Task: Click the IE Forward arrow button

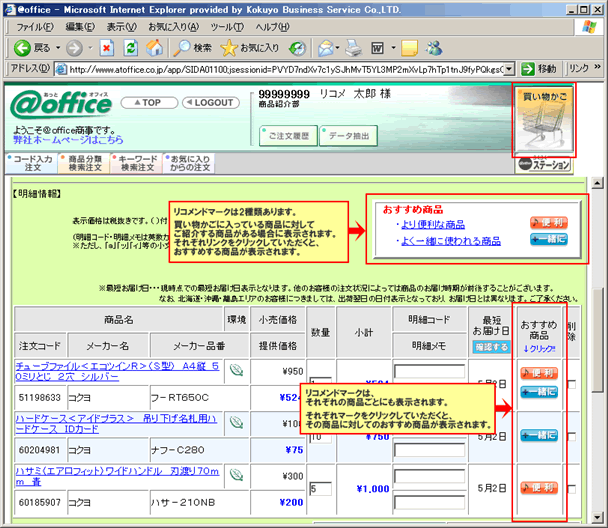Action: pyautogui.click(x=74, y=48)
